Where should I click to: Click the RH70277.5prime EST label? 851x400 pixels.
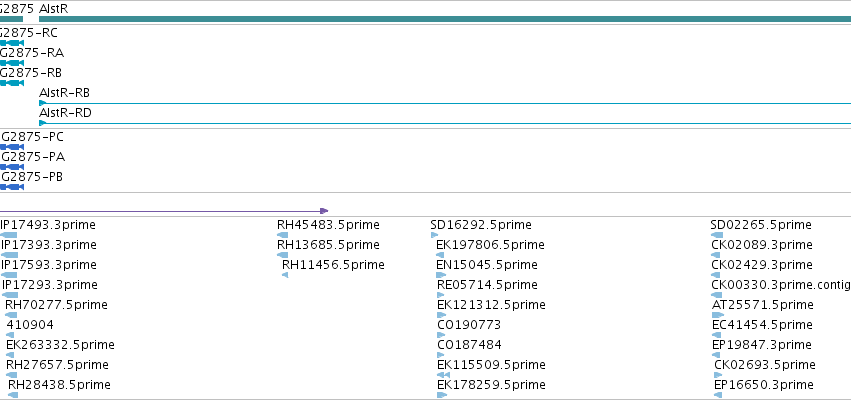[x=56, y=305]
